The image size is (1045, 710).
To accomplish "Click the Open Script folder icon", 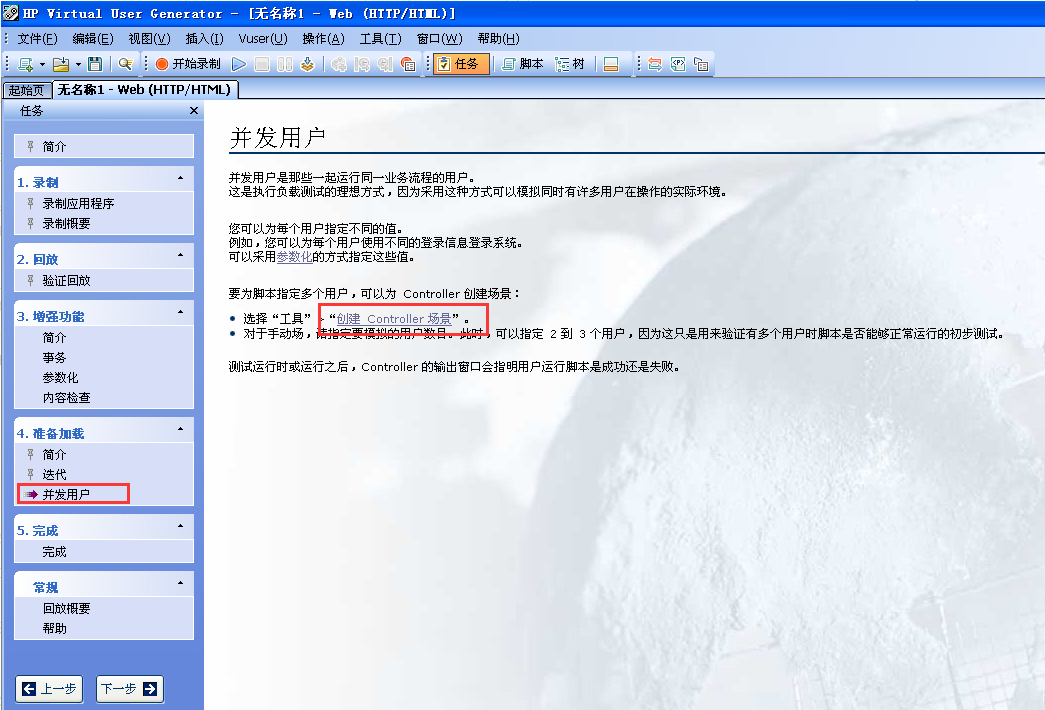I will 61,64.
